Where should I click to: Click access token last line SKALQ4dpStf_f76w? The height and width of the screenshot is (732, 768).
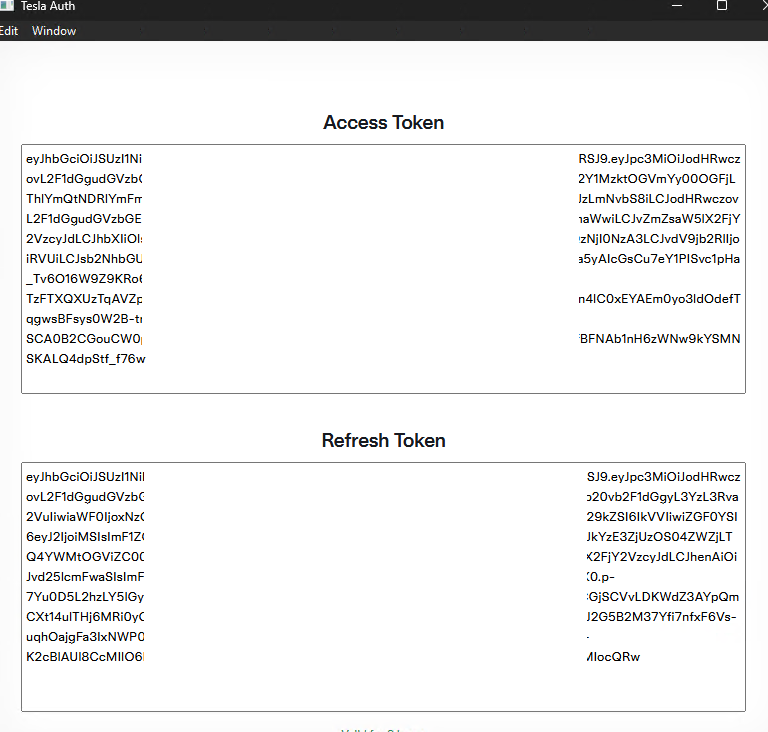click(x=86, y=359)
